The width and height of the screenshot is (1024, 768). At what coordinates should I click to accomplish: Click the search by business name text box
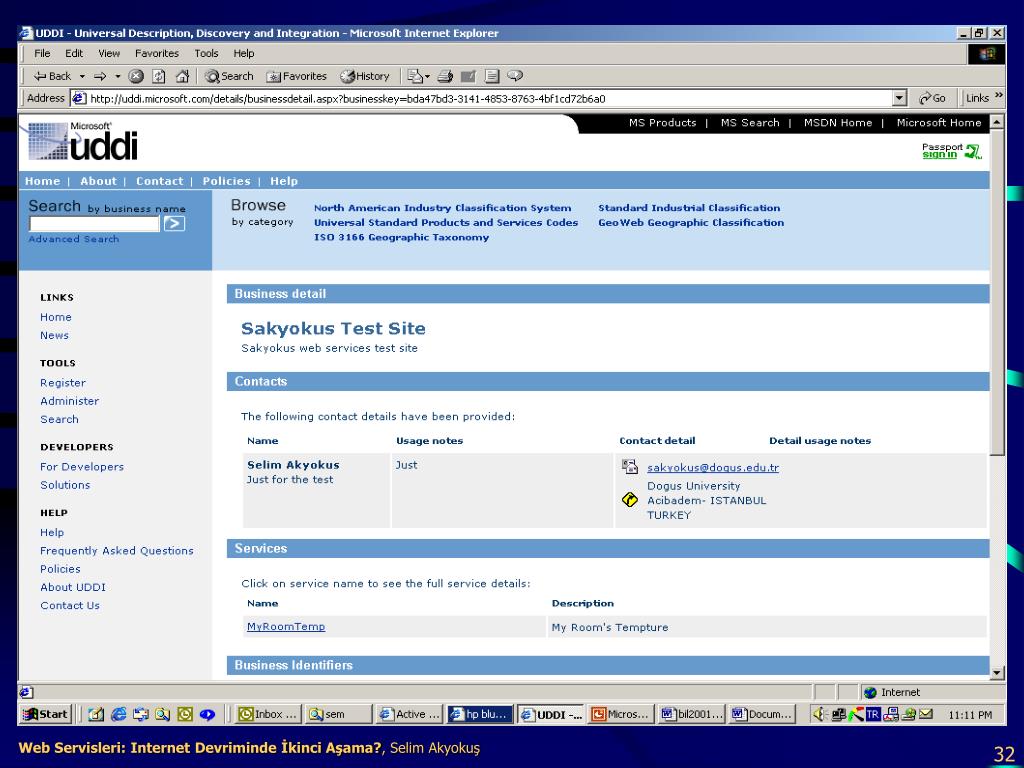[x=94, y=224]
